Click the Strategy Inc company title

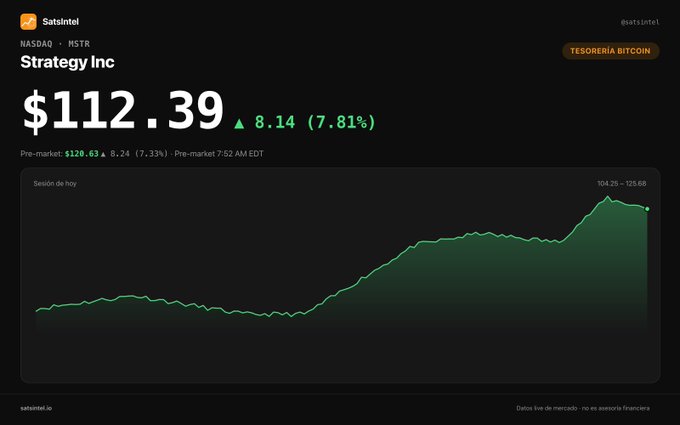[x=67, y=62]
